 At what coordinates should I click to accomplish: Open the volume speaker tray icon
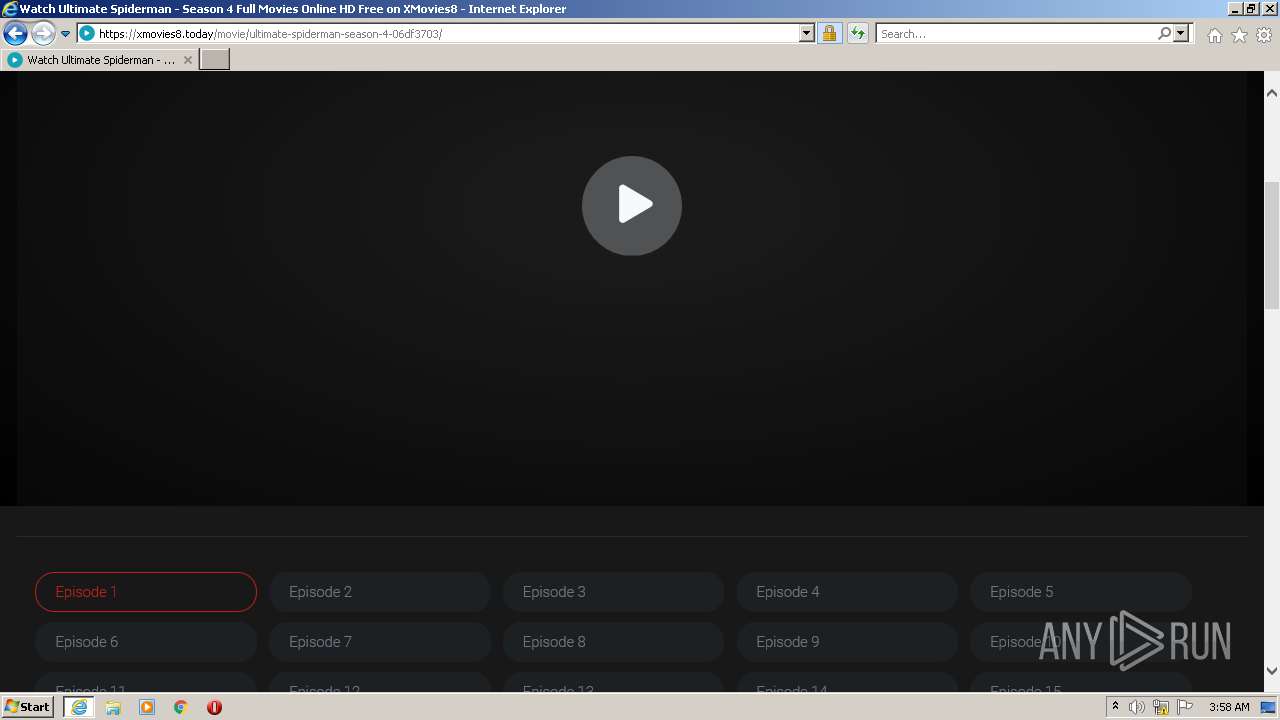point(1137,707)
